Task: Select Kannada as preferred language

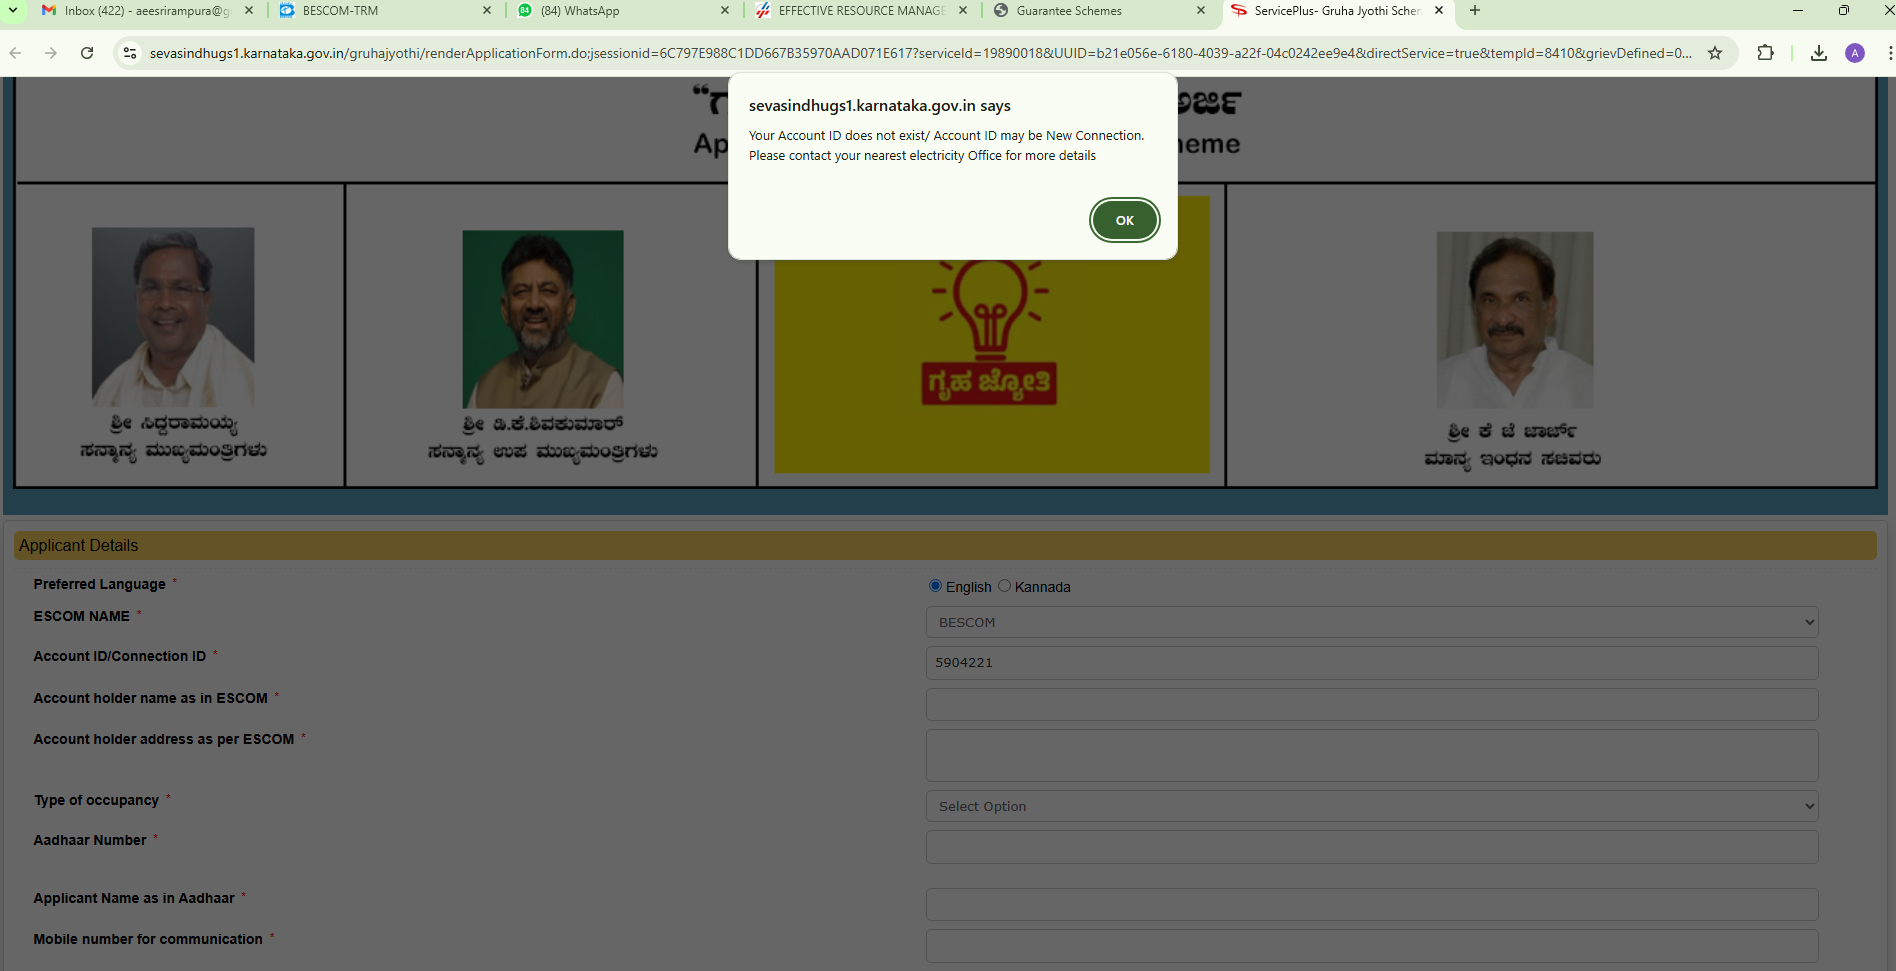Action: tap(1004, 586)
